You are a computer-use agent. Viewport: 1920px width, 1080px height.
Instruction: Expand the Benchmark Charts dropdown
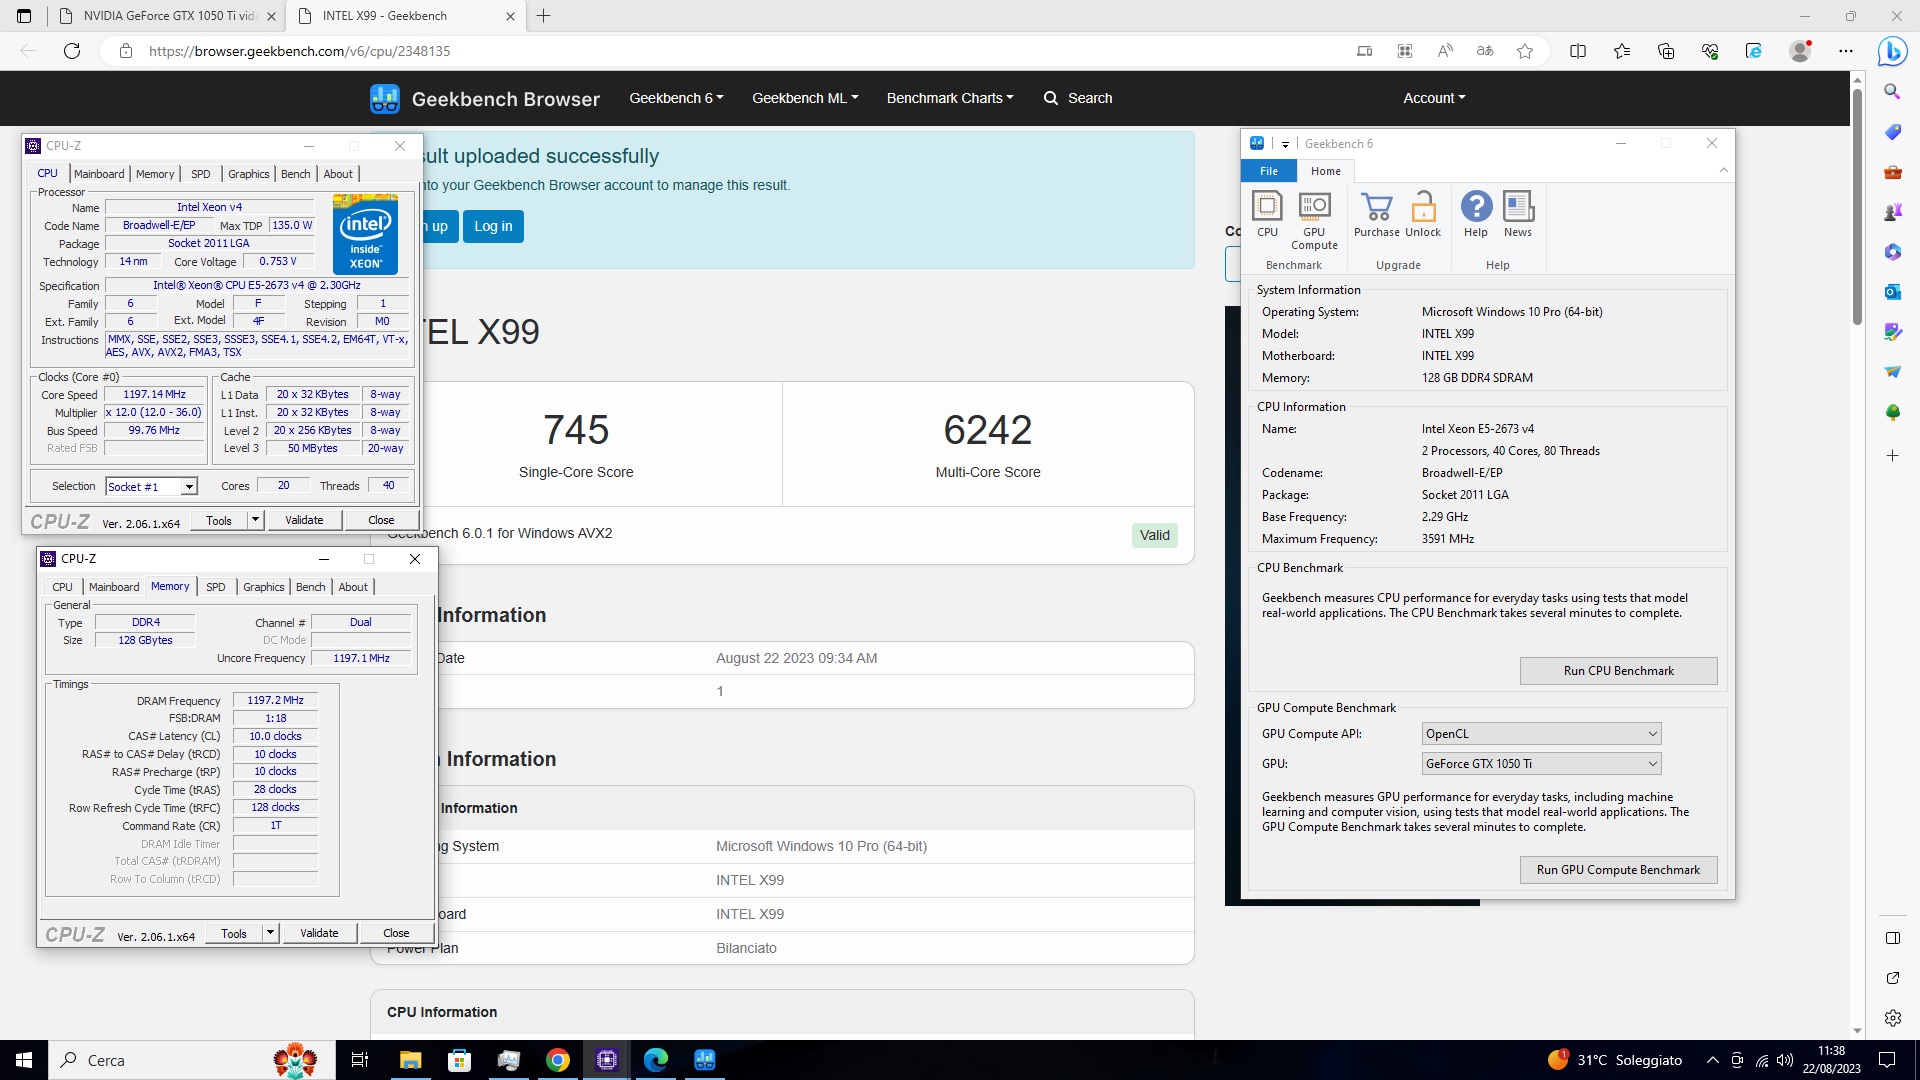(x=950, y=98)
